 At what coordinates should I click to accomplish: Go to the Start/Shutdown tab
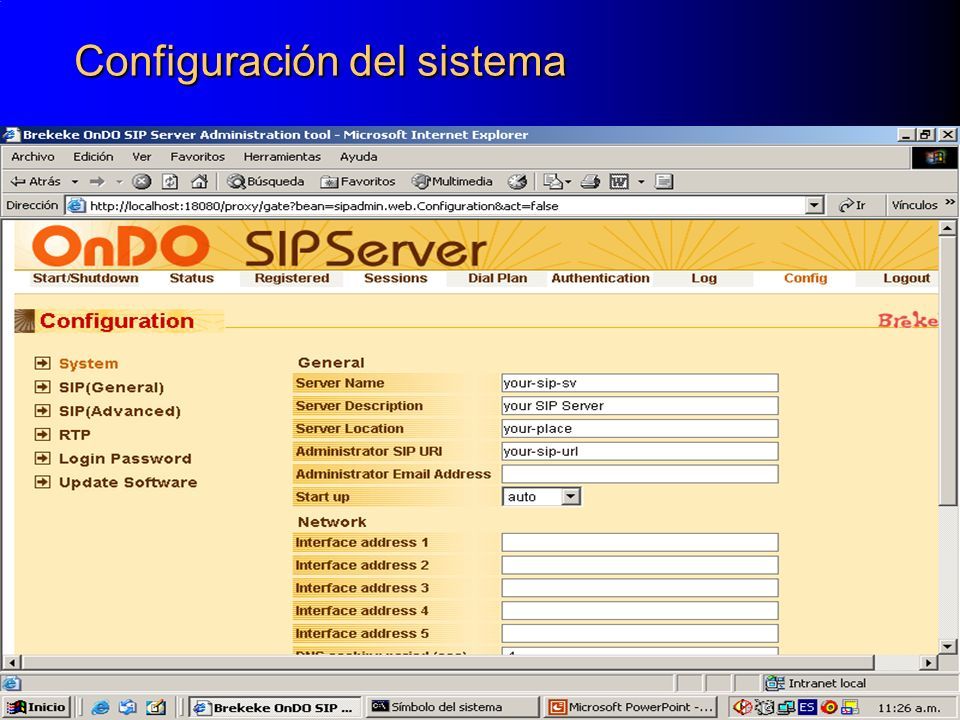[x=85, y=278]
